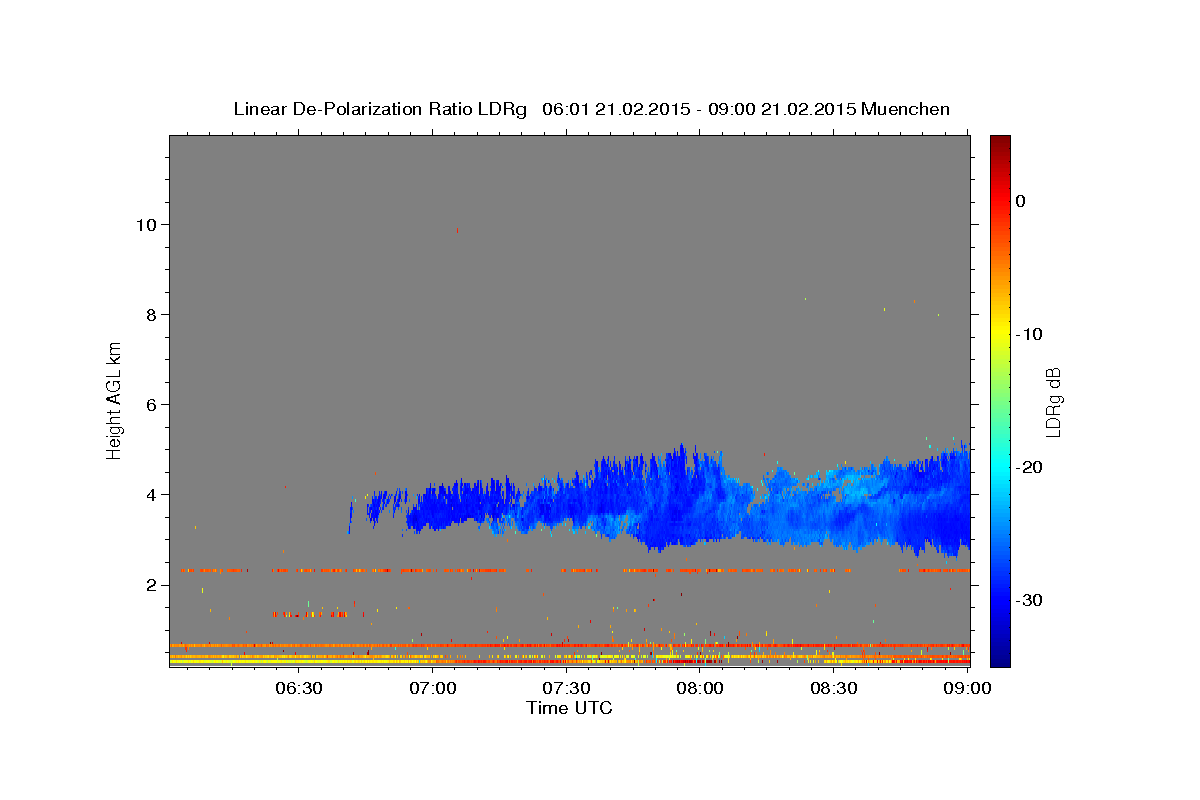
Task: Click the 'LDRg dB' colorbar label
Action: click(x=1053, y=402)
